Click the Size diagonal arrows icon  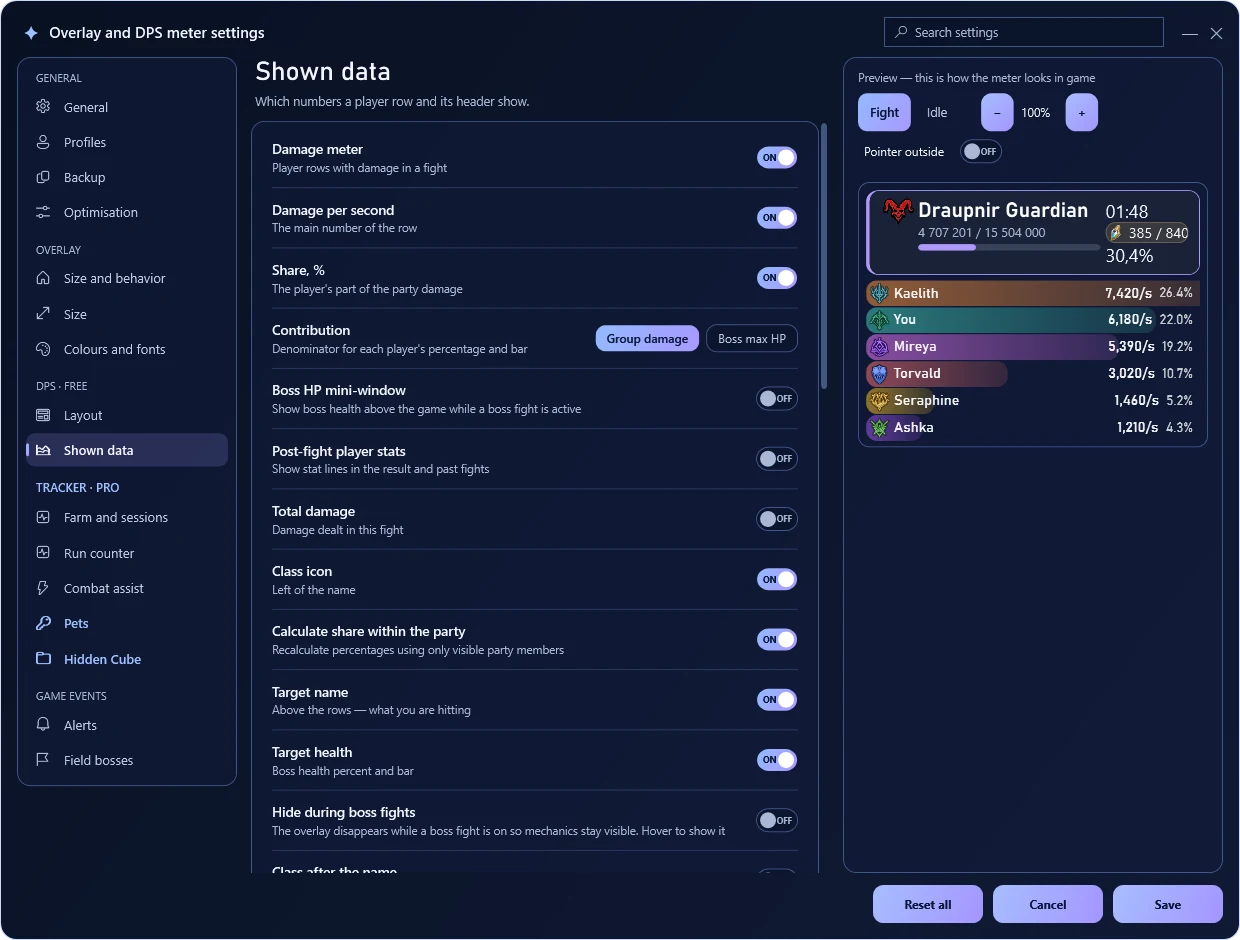point(43,314)
